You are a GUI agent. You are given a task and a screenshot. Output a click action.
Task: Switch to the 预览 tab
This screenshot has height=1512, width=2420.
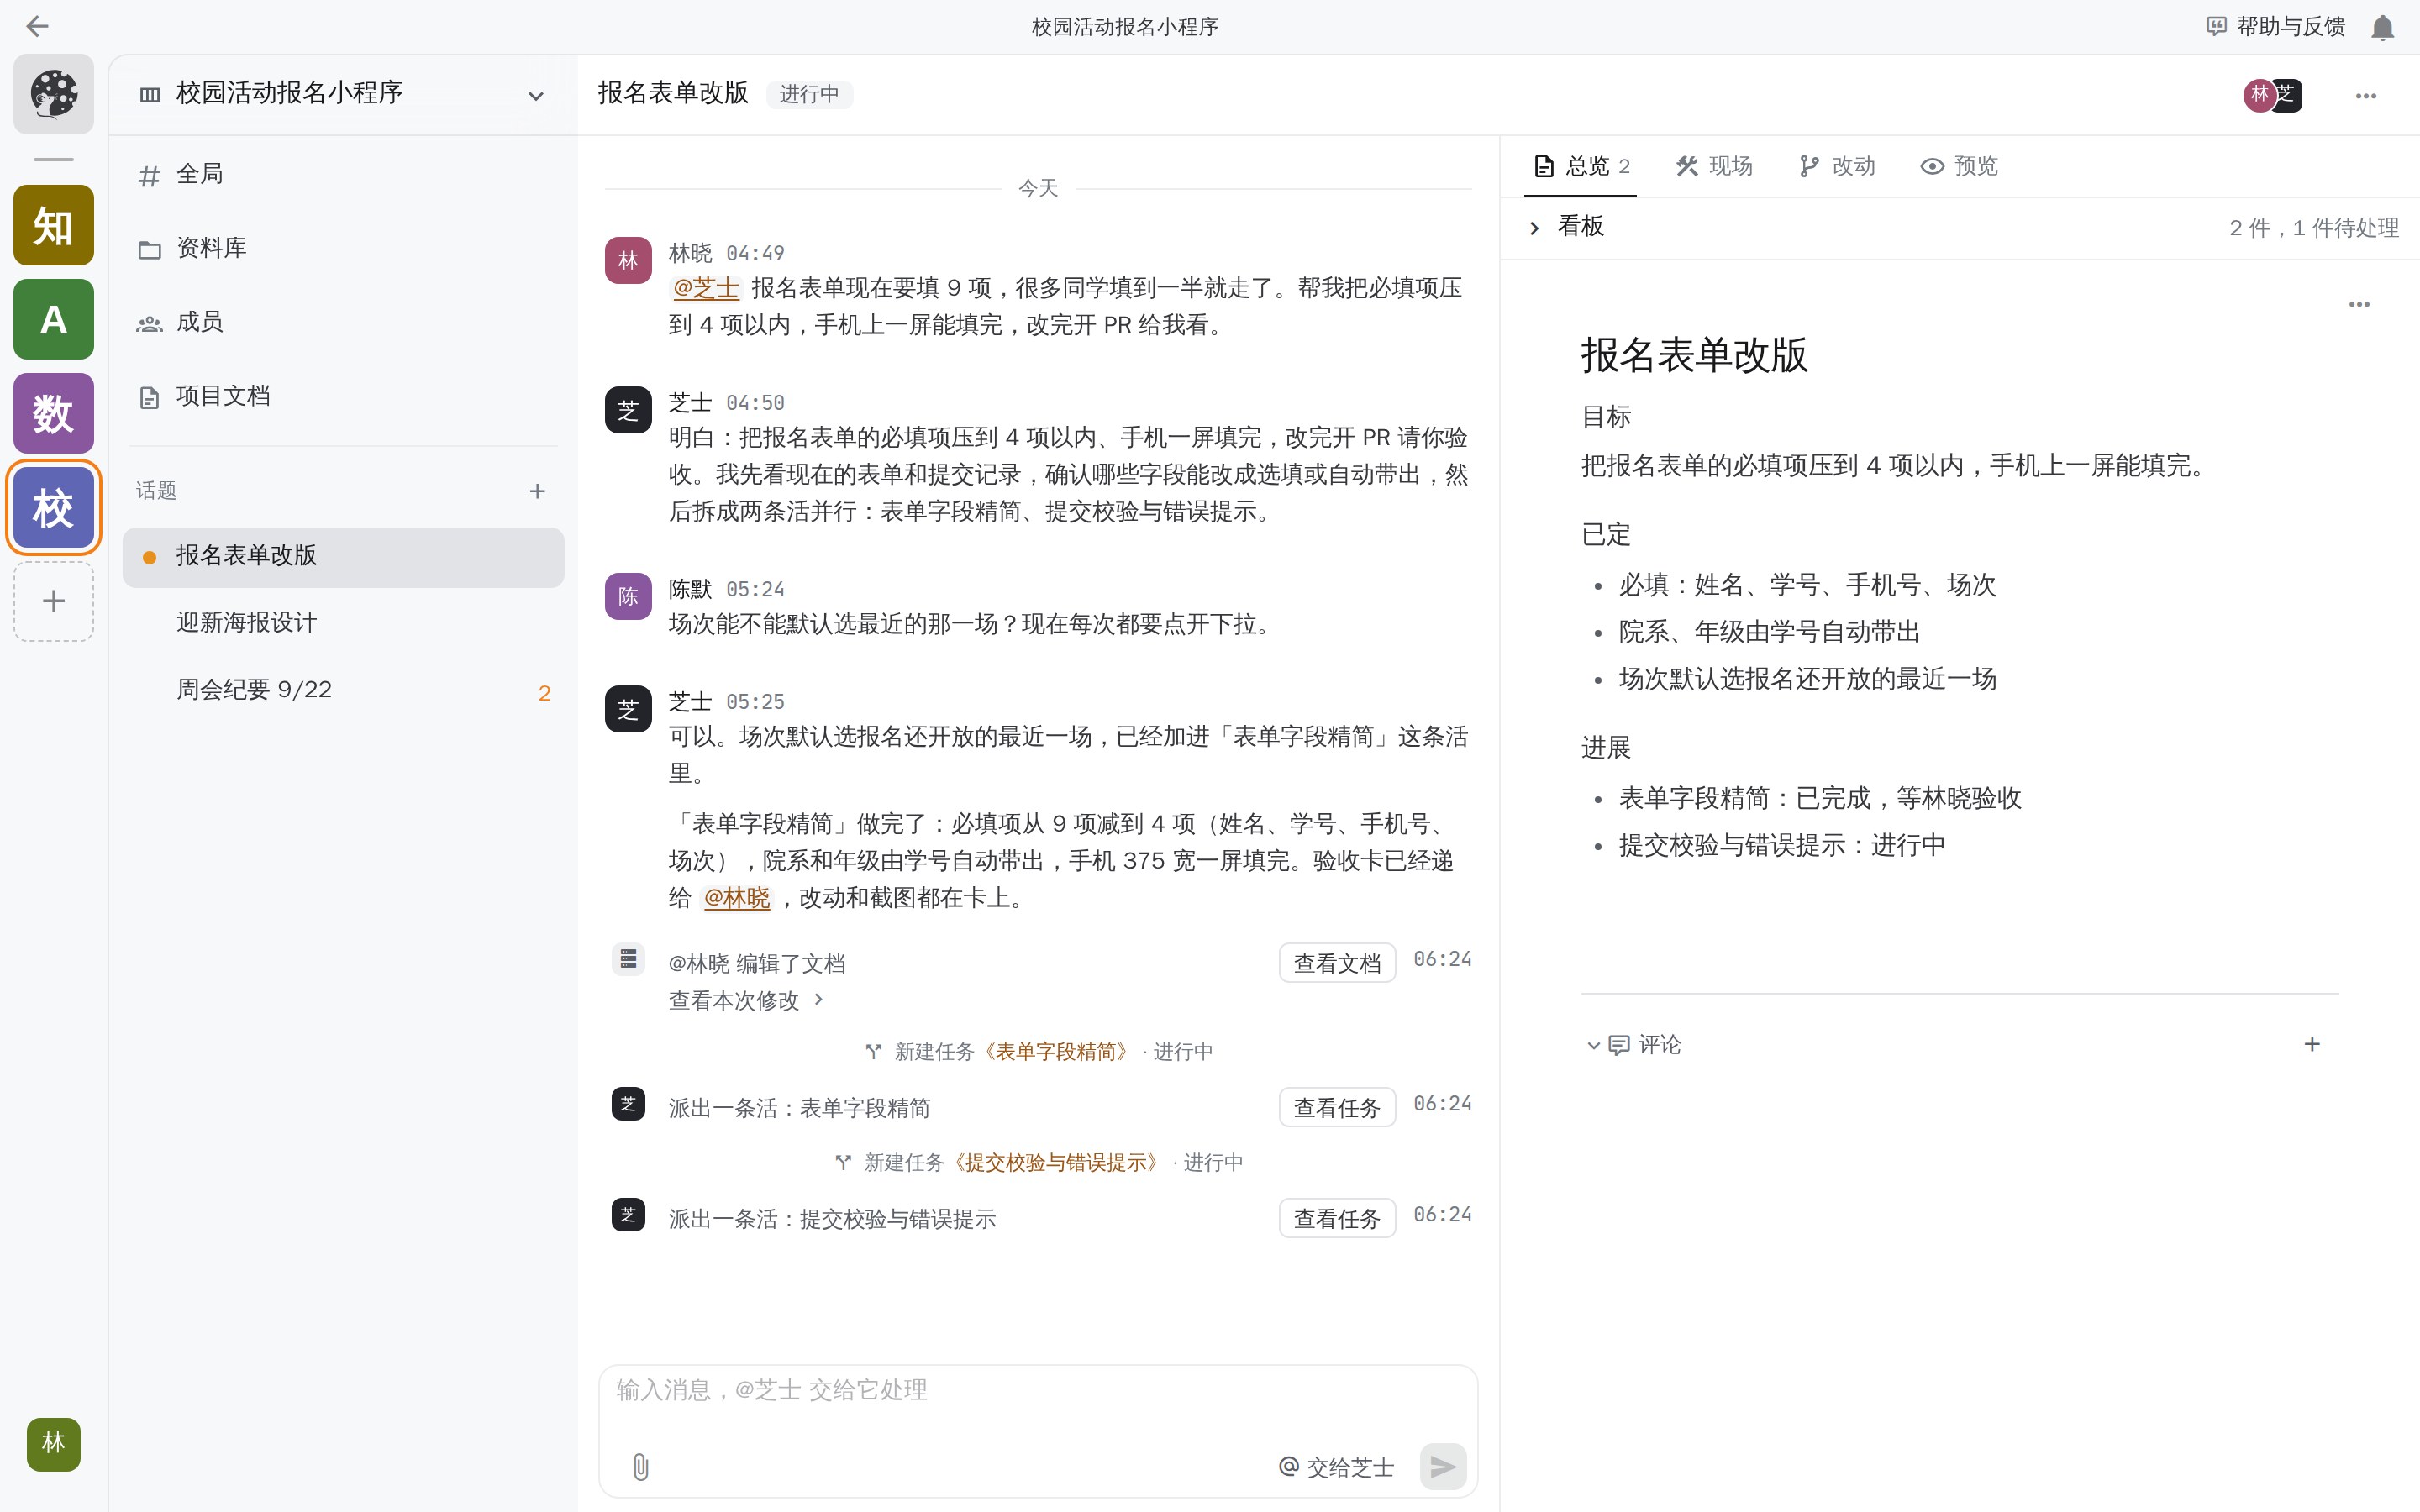pyautogui.click(x=1959, y=166)
